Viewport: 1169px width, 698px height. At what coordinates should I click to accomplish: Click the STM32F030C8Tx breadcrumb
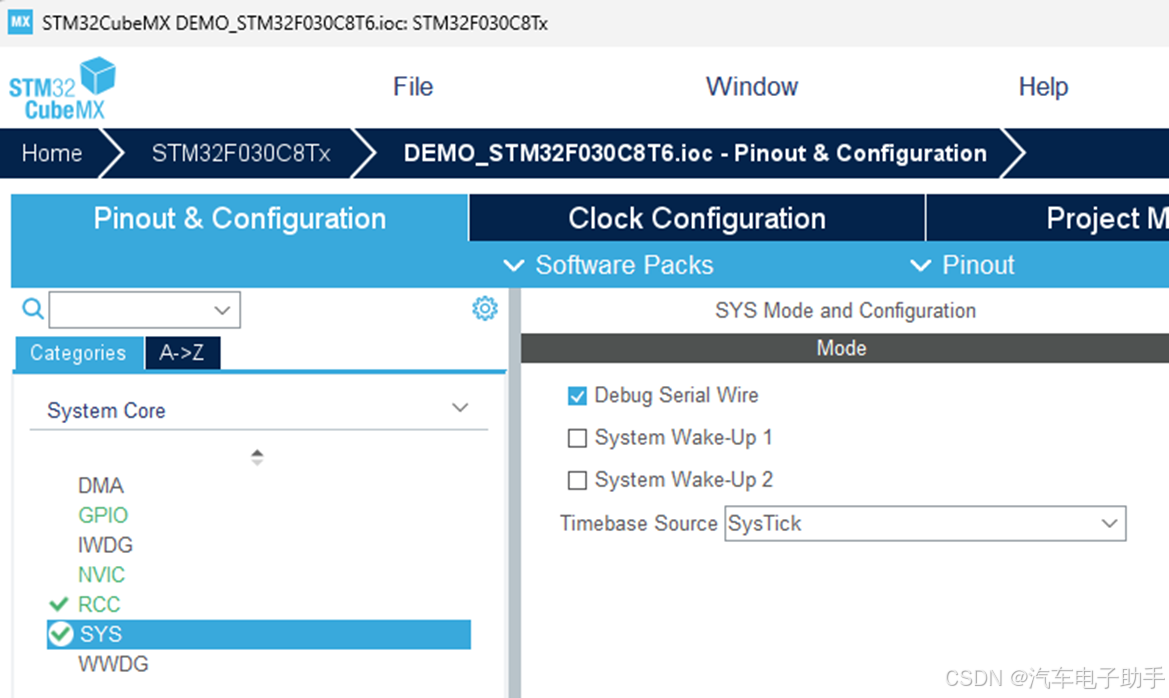click(241, 153)
